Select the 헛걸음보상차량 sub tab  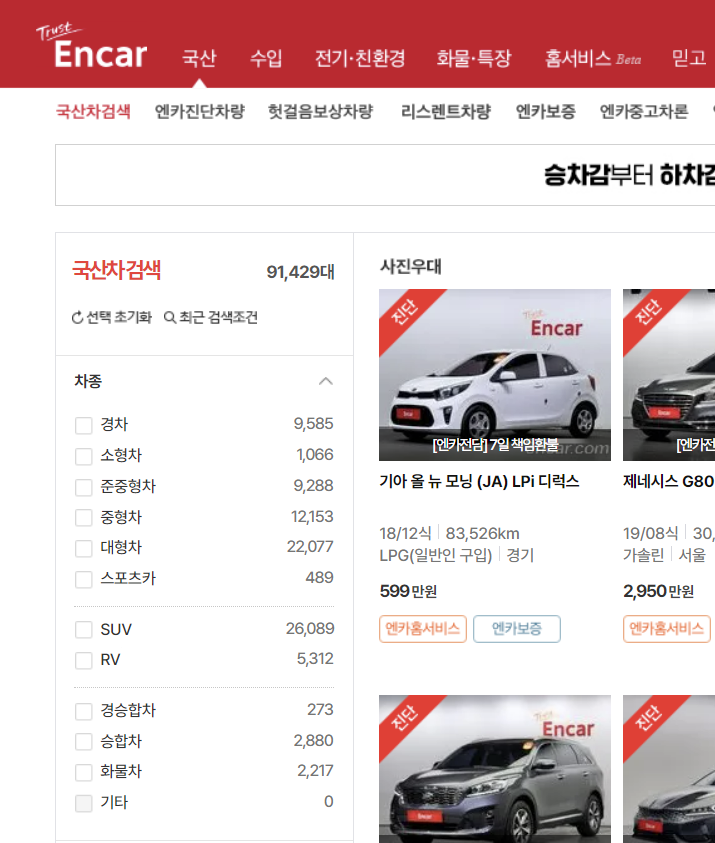tap(320, 111)
